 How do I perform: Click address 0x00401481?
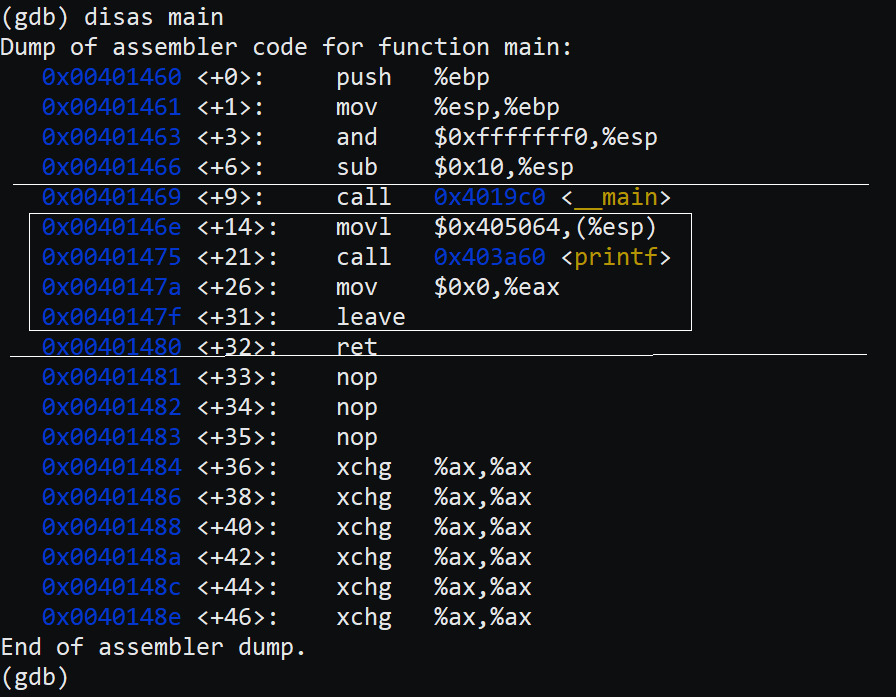tap(111, 377)
